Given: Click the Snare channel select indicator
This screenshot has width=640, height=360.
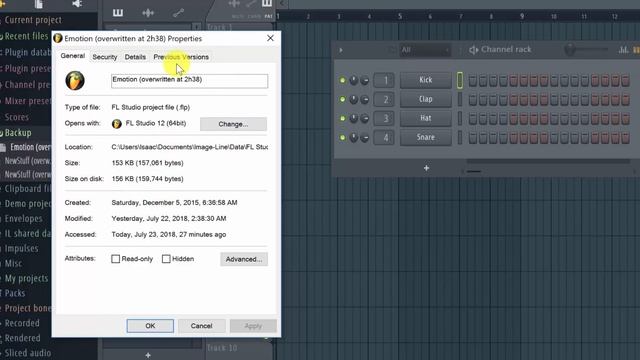Looking at the screenshot, I should [x=460, y=138].
